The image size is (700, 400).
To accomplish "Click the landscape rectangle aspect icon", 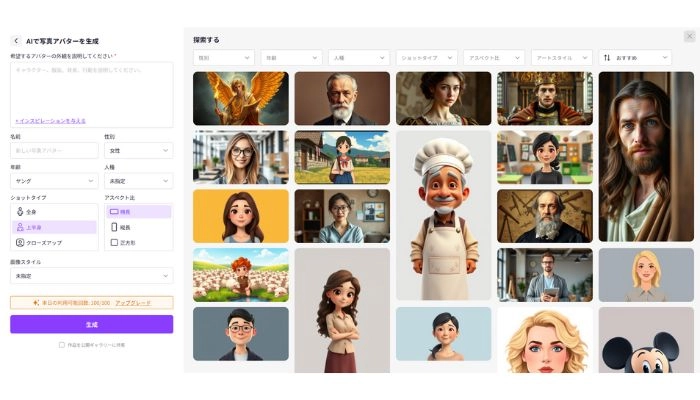I will point(114,212).
